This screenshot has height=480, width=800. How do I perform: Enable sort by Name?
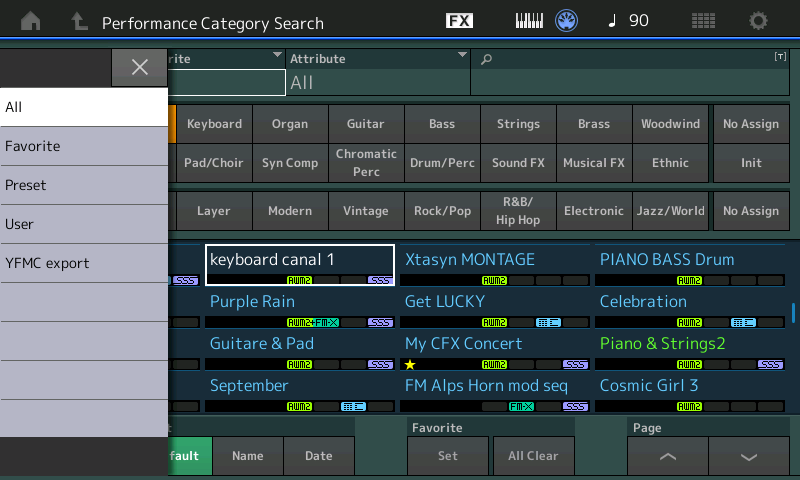pyautogui.click(x=247, y=456)
